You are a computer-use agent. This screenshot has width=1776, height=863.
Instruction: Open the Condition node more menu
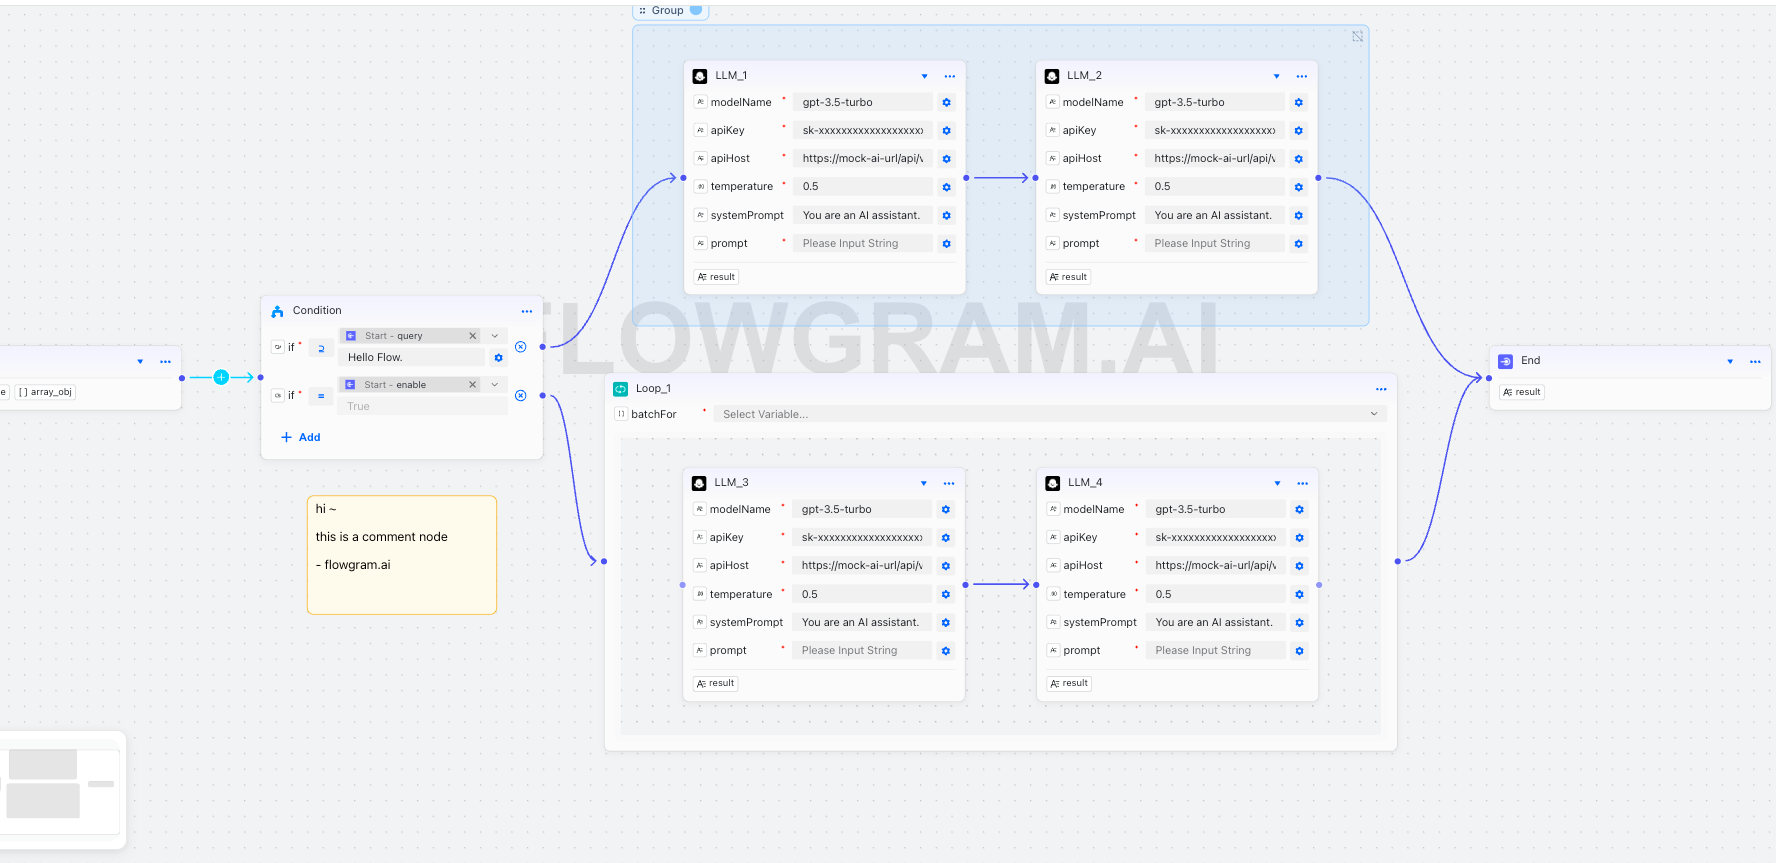click(x=527, y=311)
